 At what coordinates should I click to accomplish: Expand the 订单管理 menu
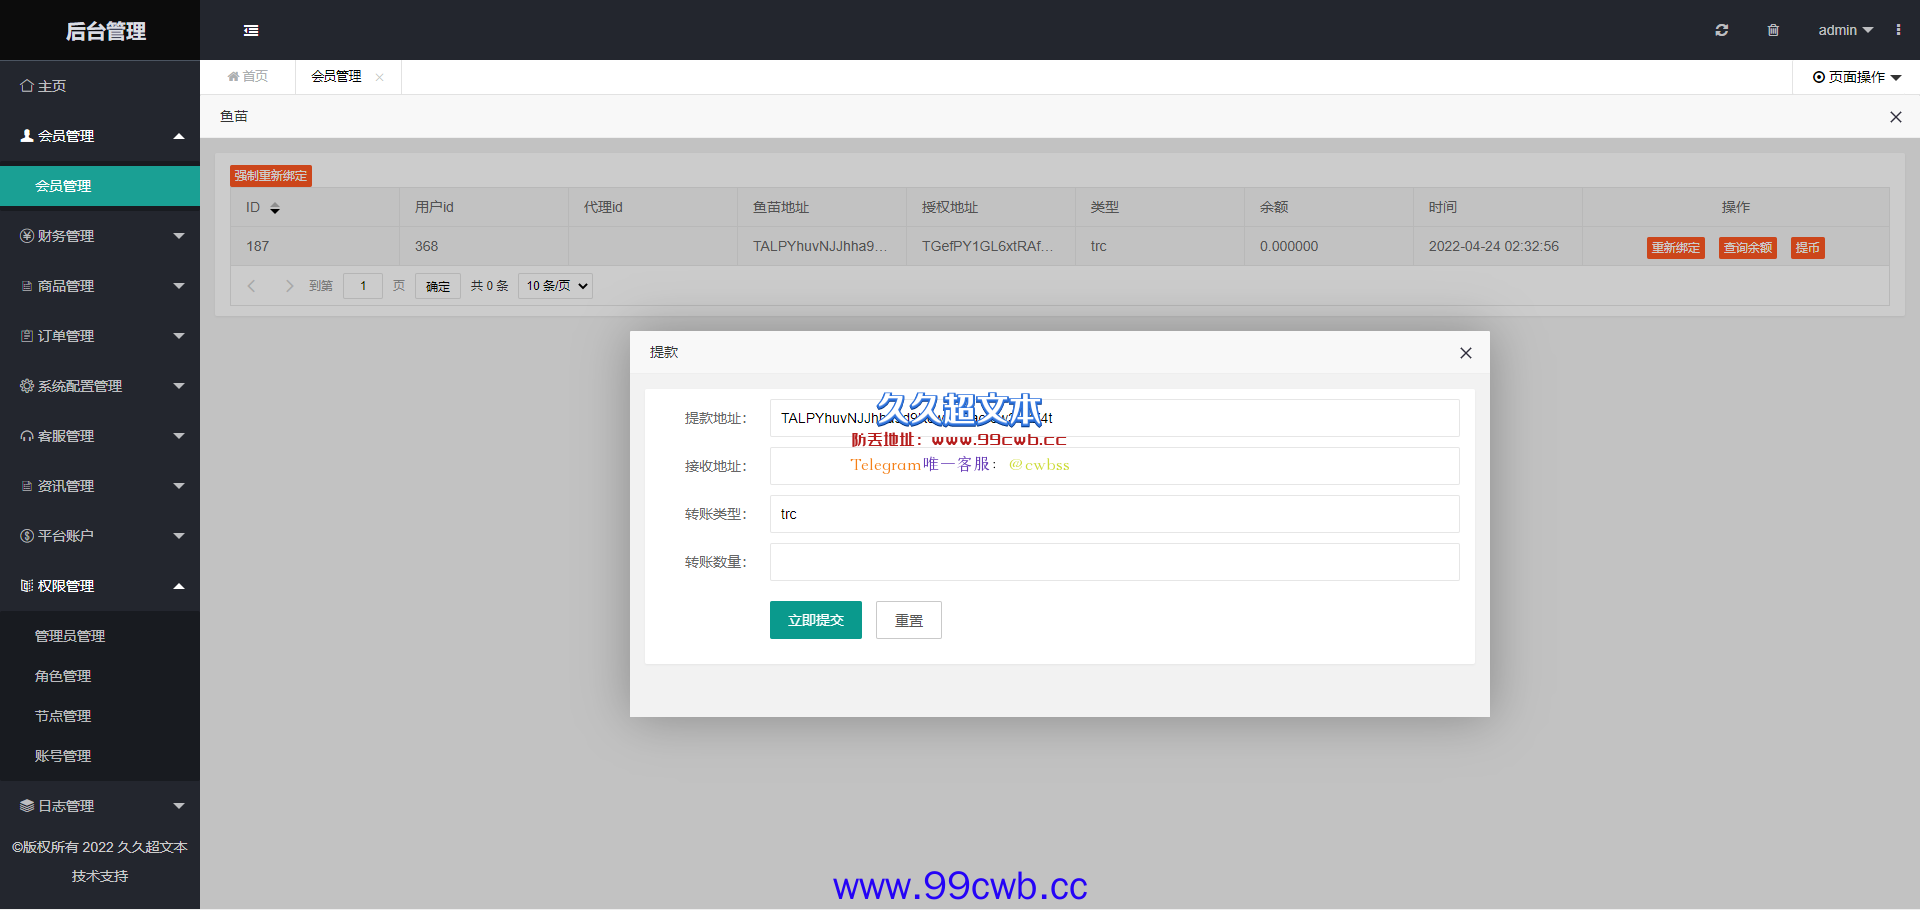[100, 336]
